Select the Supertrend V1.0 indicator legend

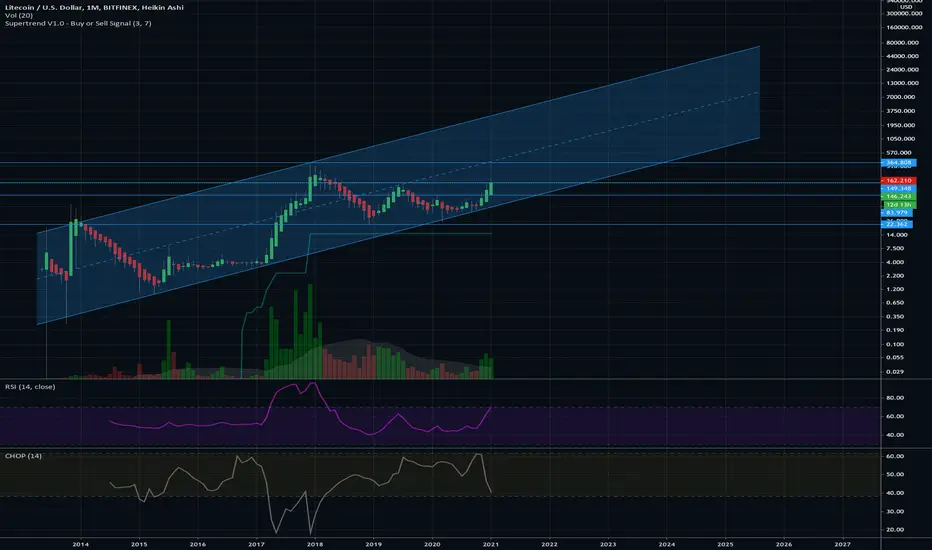pyautogui.click(x=78, y=23)
